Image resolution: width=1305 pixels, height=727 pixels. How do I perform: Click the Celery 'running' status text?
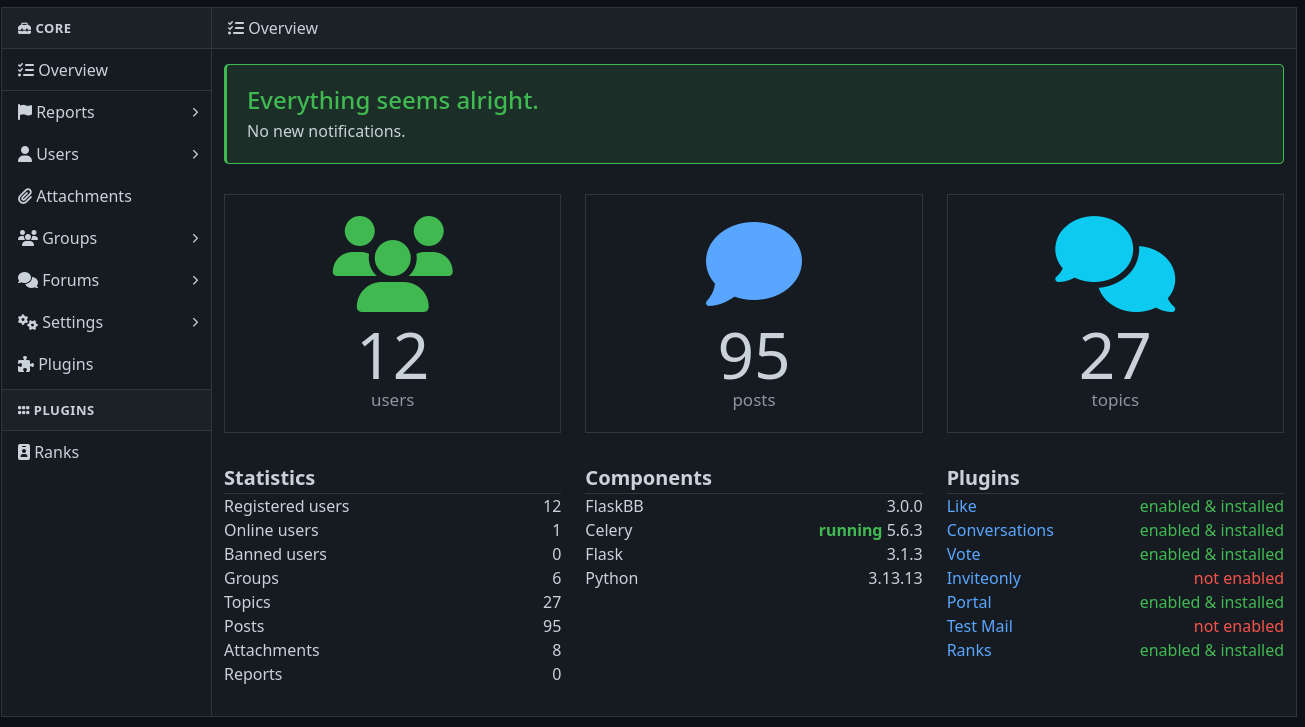pyautogui.click(x=850, y=530)
